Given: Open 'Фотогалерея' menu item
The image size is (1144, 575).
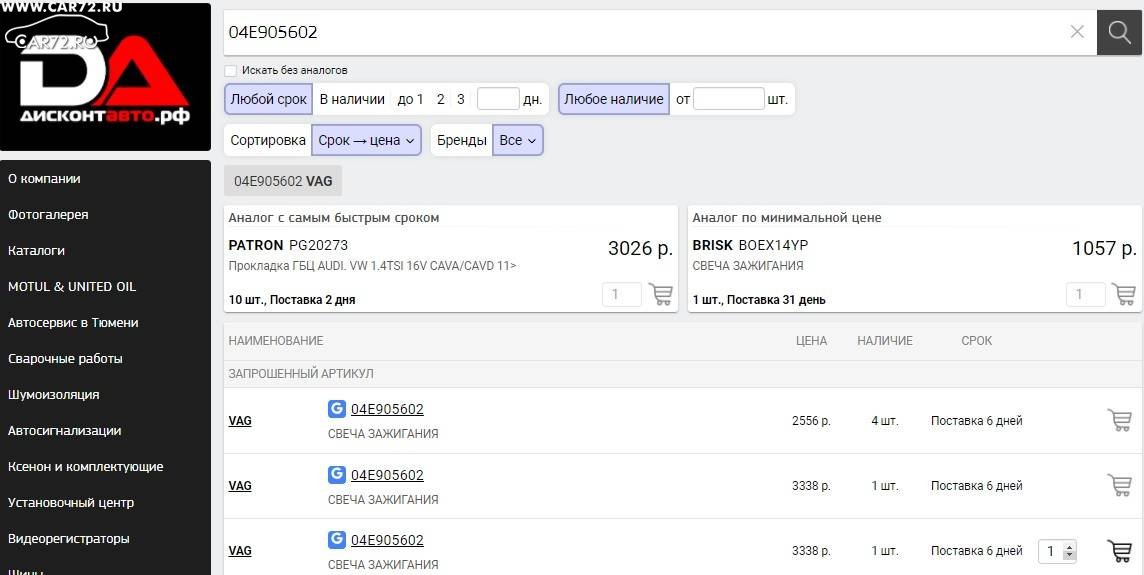Looking at the screenshot, I should pyautogui.click(x=48, y=215).
